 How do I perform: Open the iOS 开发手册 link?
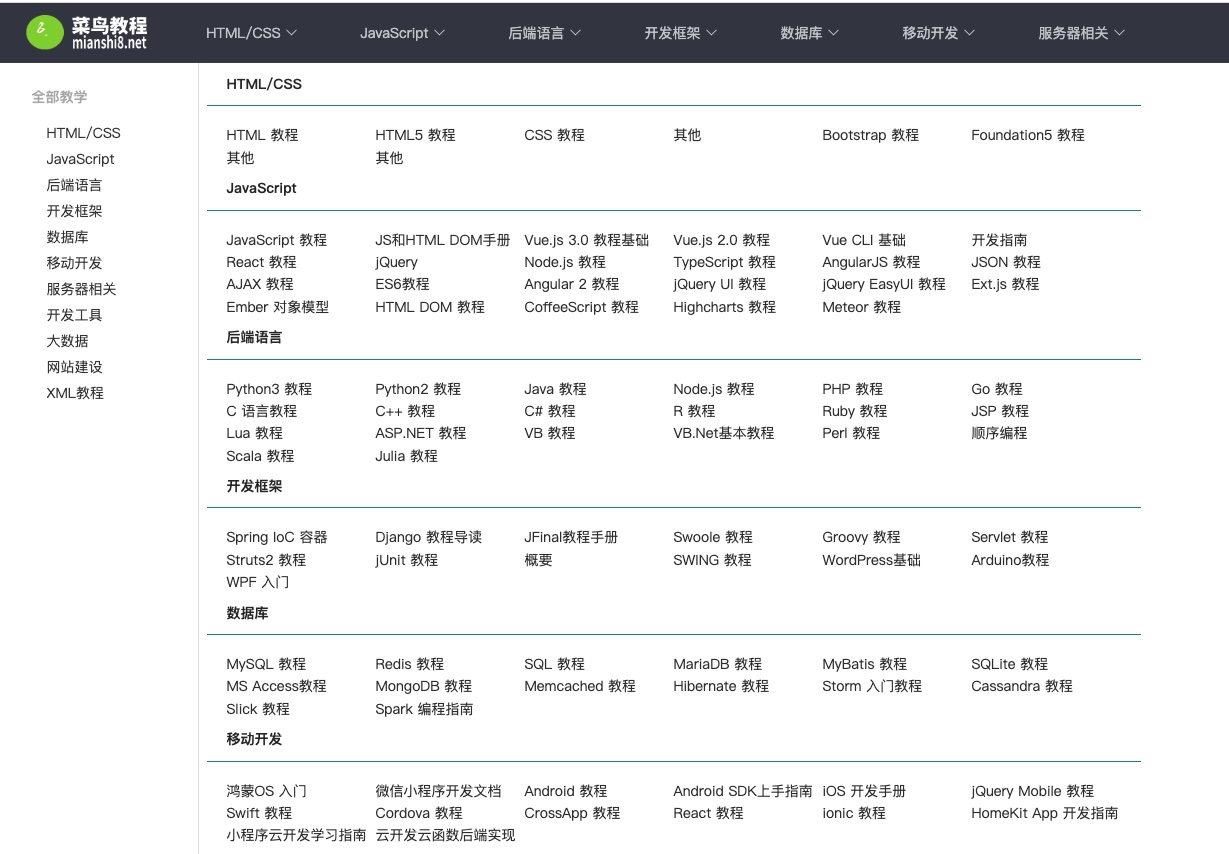864,791
